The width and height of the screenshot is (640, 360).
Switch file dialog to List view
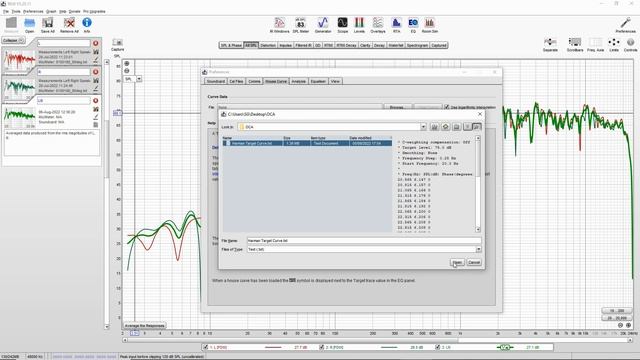(x=468, y=127)
